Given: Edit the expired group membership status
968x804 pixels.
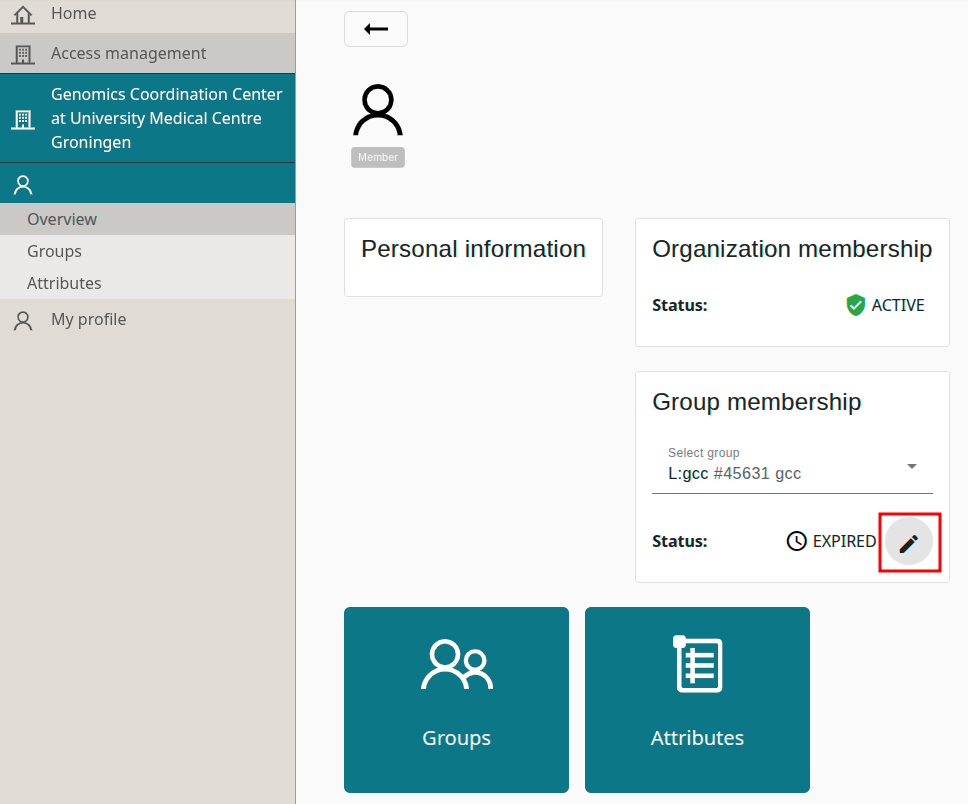Looking at the screenshot, I should tap(908, 543).
